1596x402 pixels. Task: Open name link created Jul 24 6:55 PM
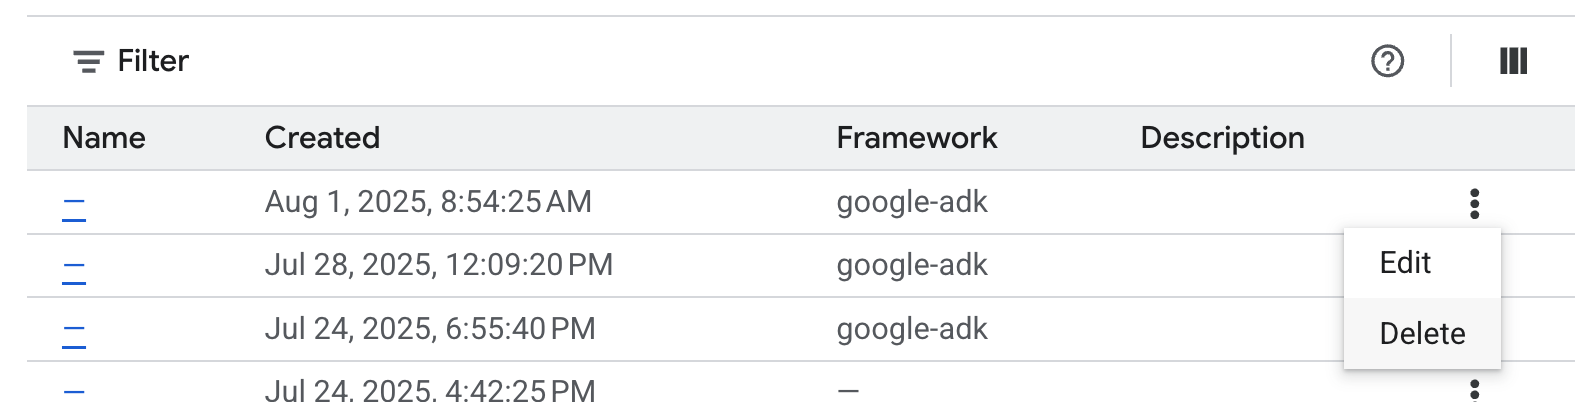74,336
